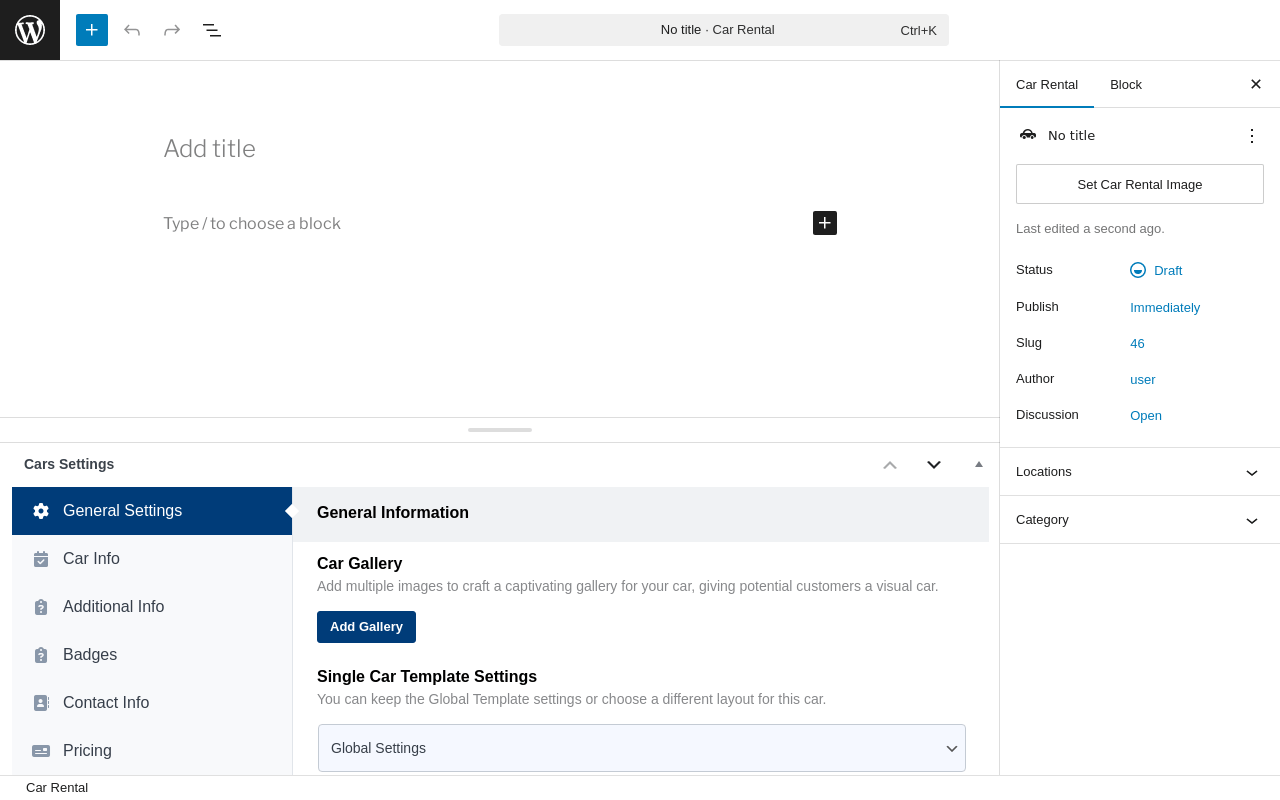
Task: Switch to the Block tab
Action: point(1126,84)
